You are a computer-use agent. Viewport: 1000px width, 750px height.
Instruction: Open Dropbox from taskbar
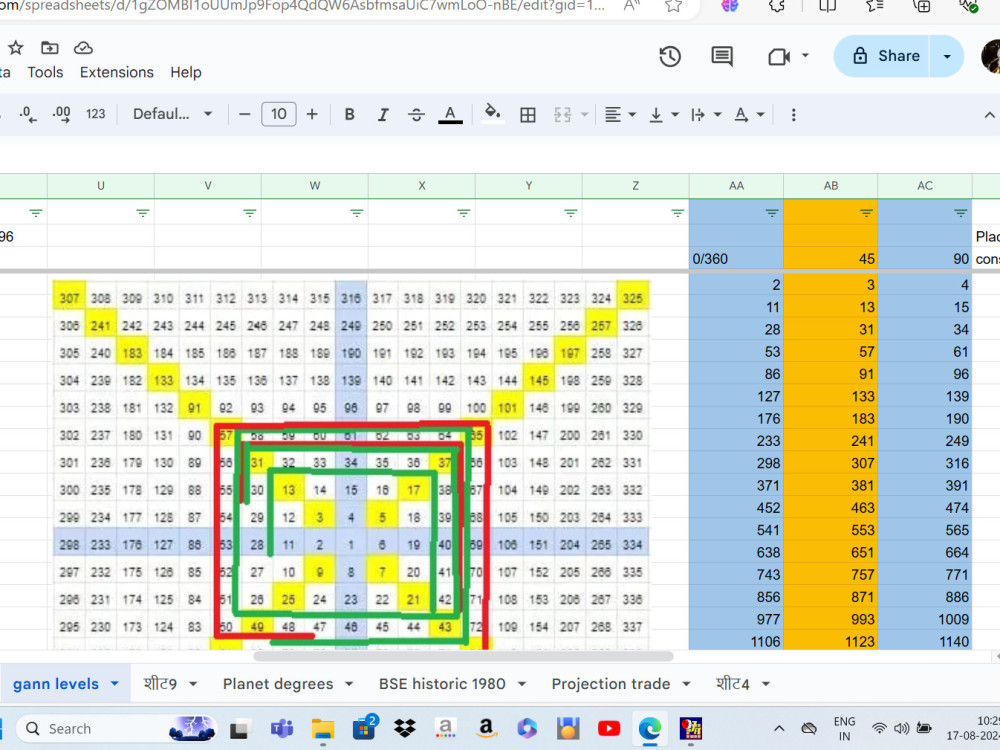pyautogui.click(x=405, y=728)
